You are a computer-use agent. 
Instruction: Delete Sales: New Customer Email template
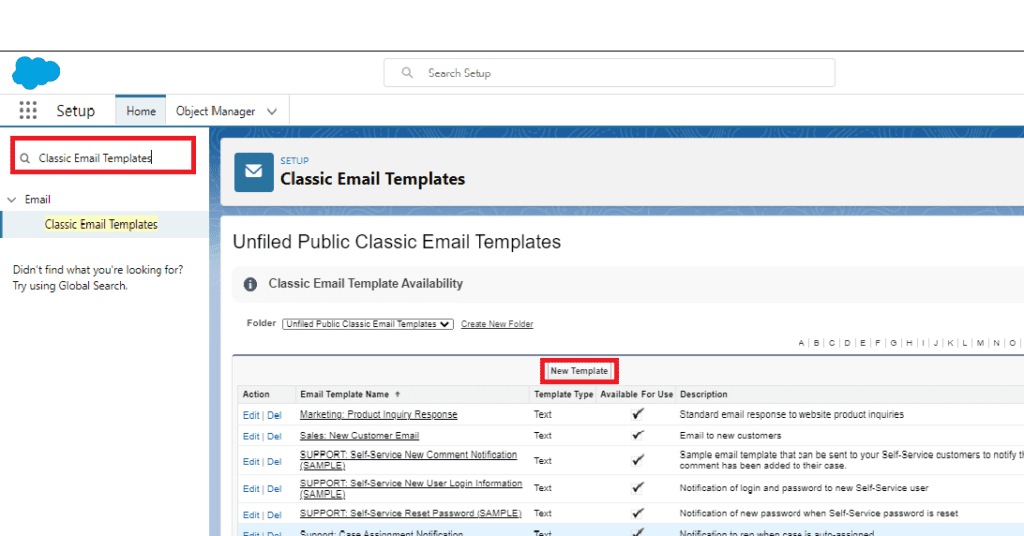(x=274, y=436)
